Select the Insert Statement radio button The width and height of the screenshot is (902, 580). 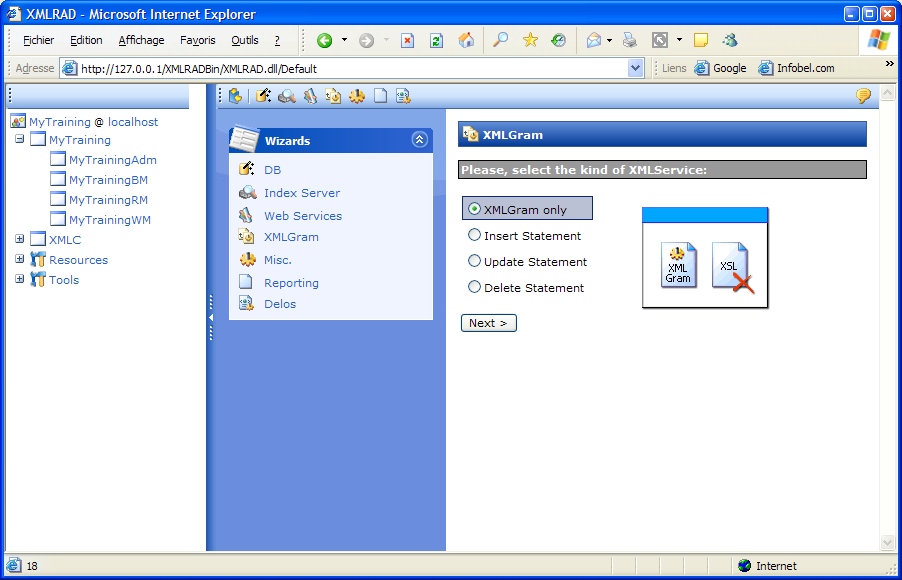pos(475,236)
